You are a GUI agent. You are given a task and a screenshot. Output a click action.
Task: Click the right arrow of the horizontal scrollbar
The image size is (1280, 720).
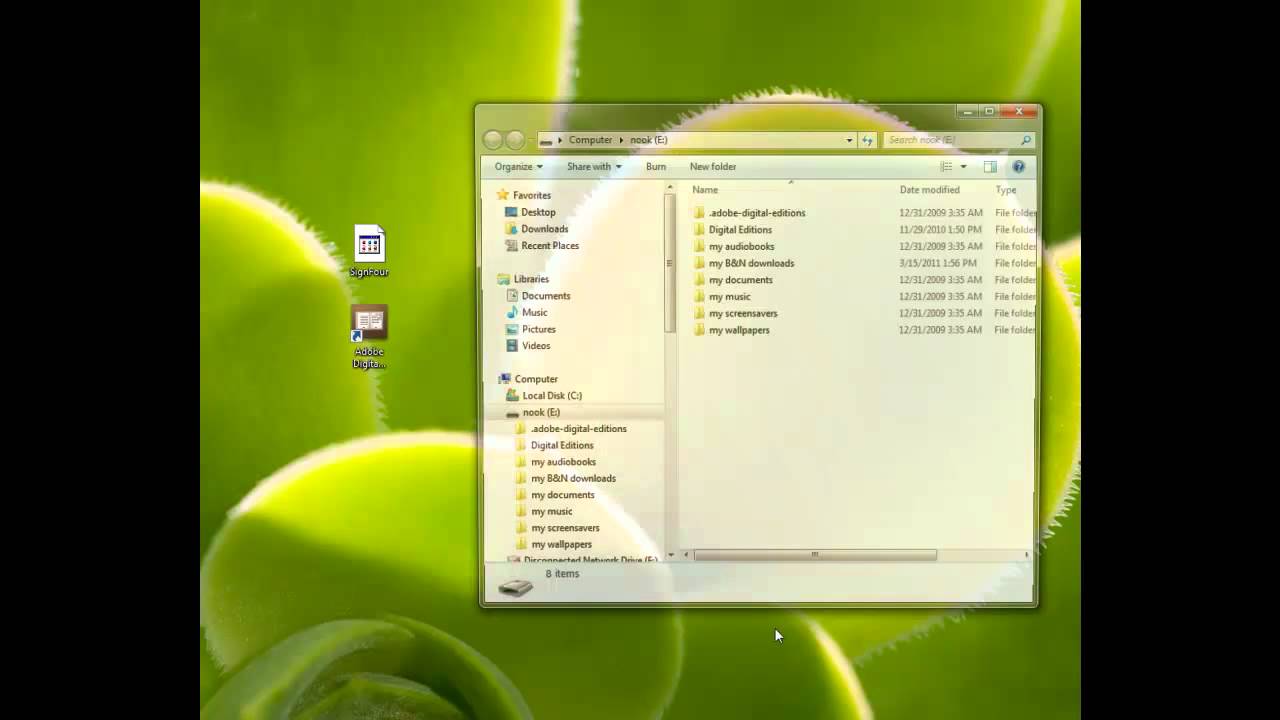(x=1026, y=555)
